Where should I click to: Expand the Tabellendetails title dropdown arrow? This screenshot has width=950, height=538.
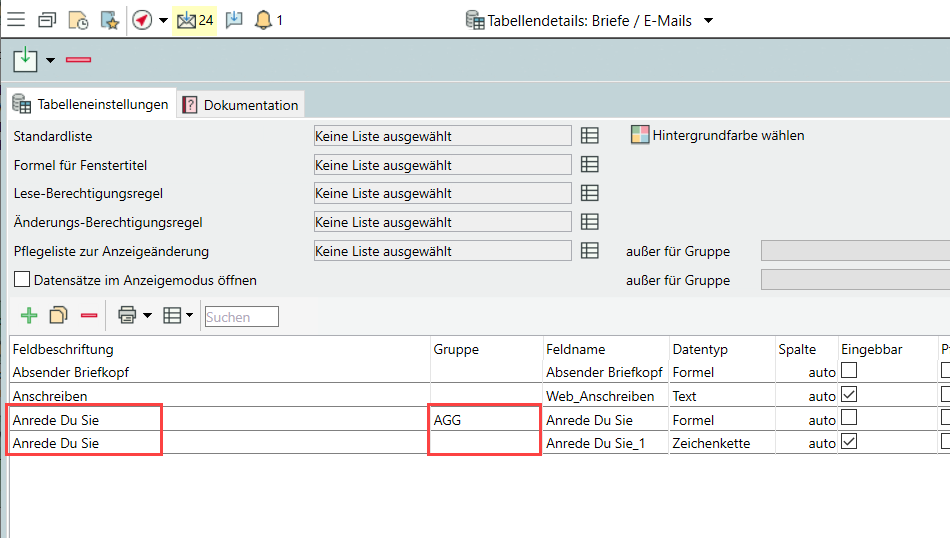point(709,20)
